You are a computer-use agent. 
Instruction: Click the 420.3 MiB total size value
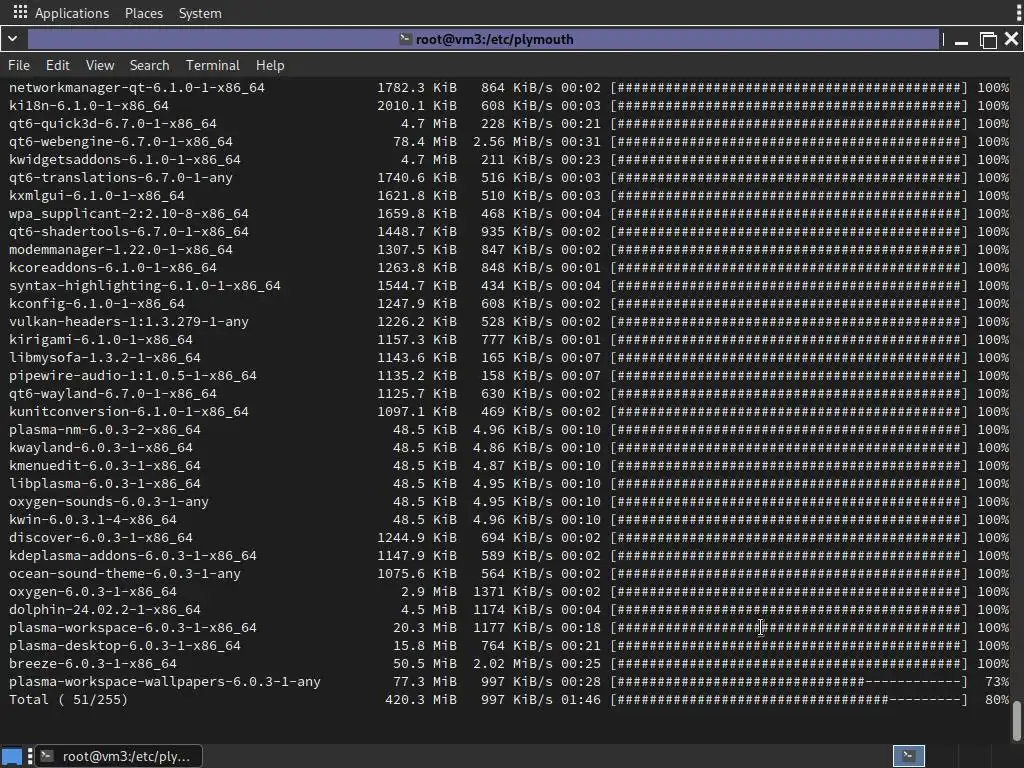point(421,699)
